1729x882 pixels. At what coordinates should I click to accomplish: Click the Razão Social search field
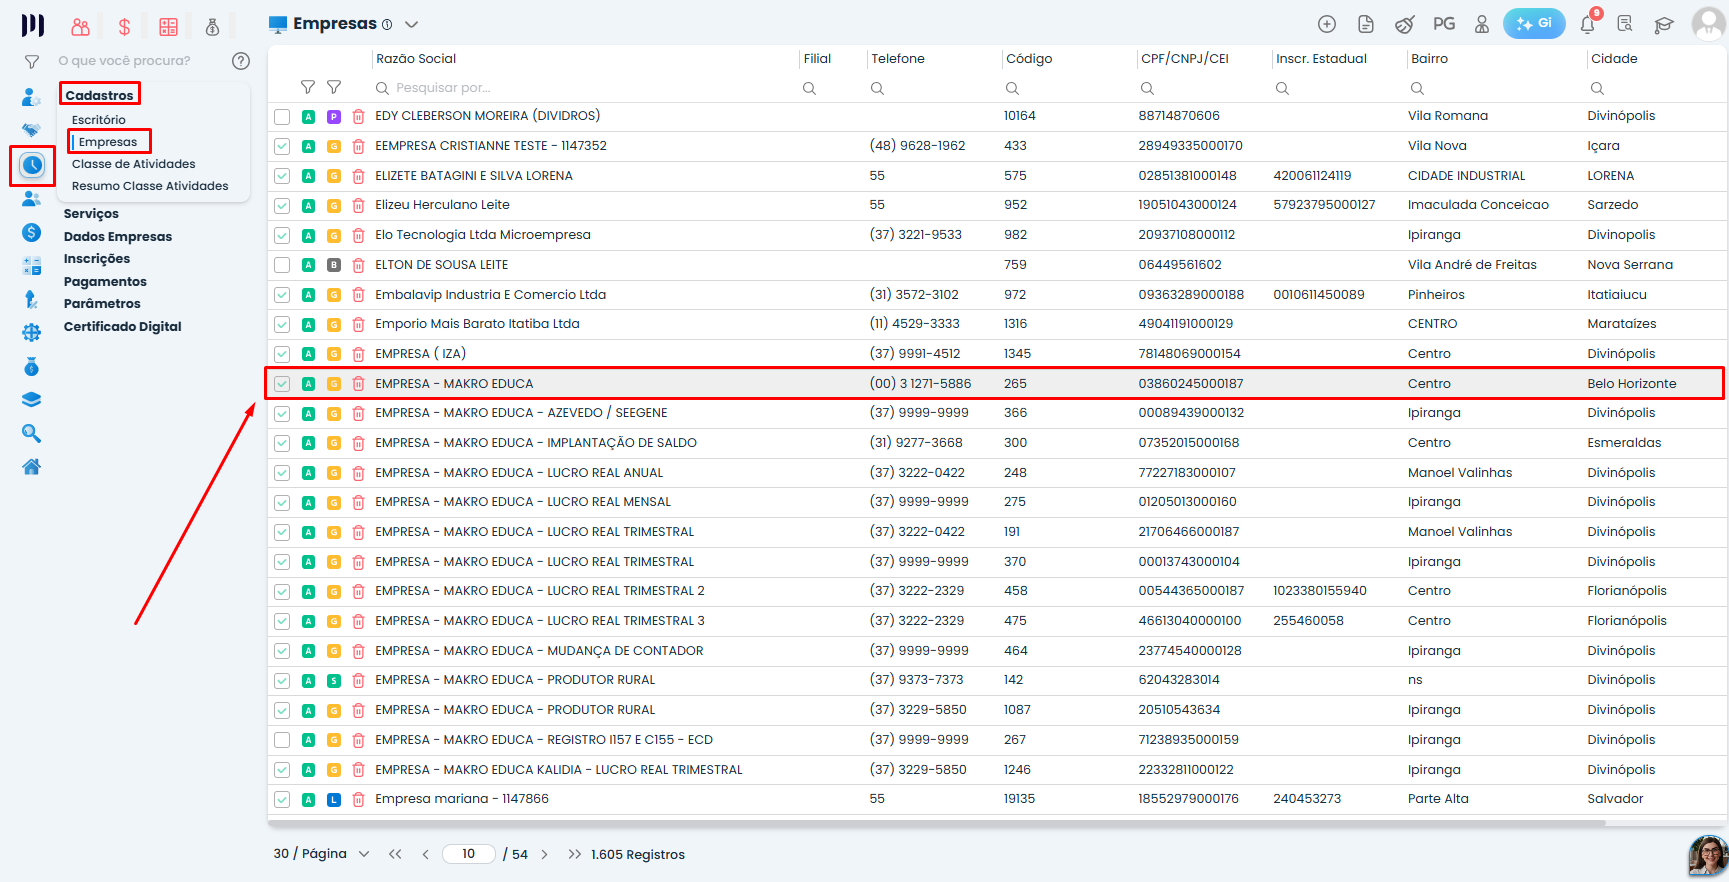point(584,88)
